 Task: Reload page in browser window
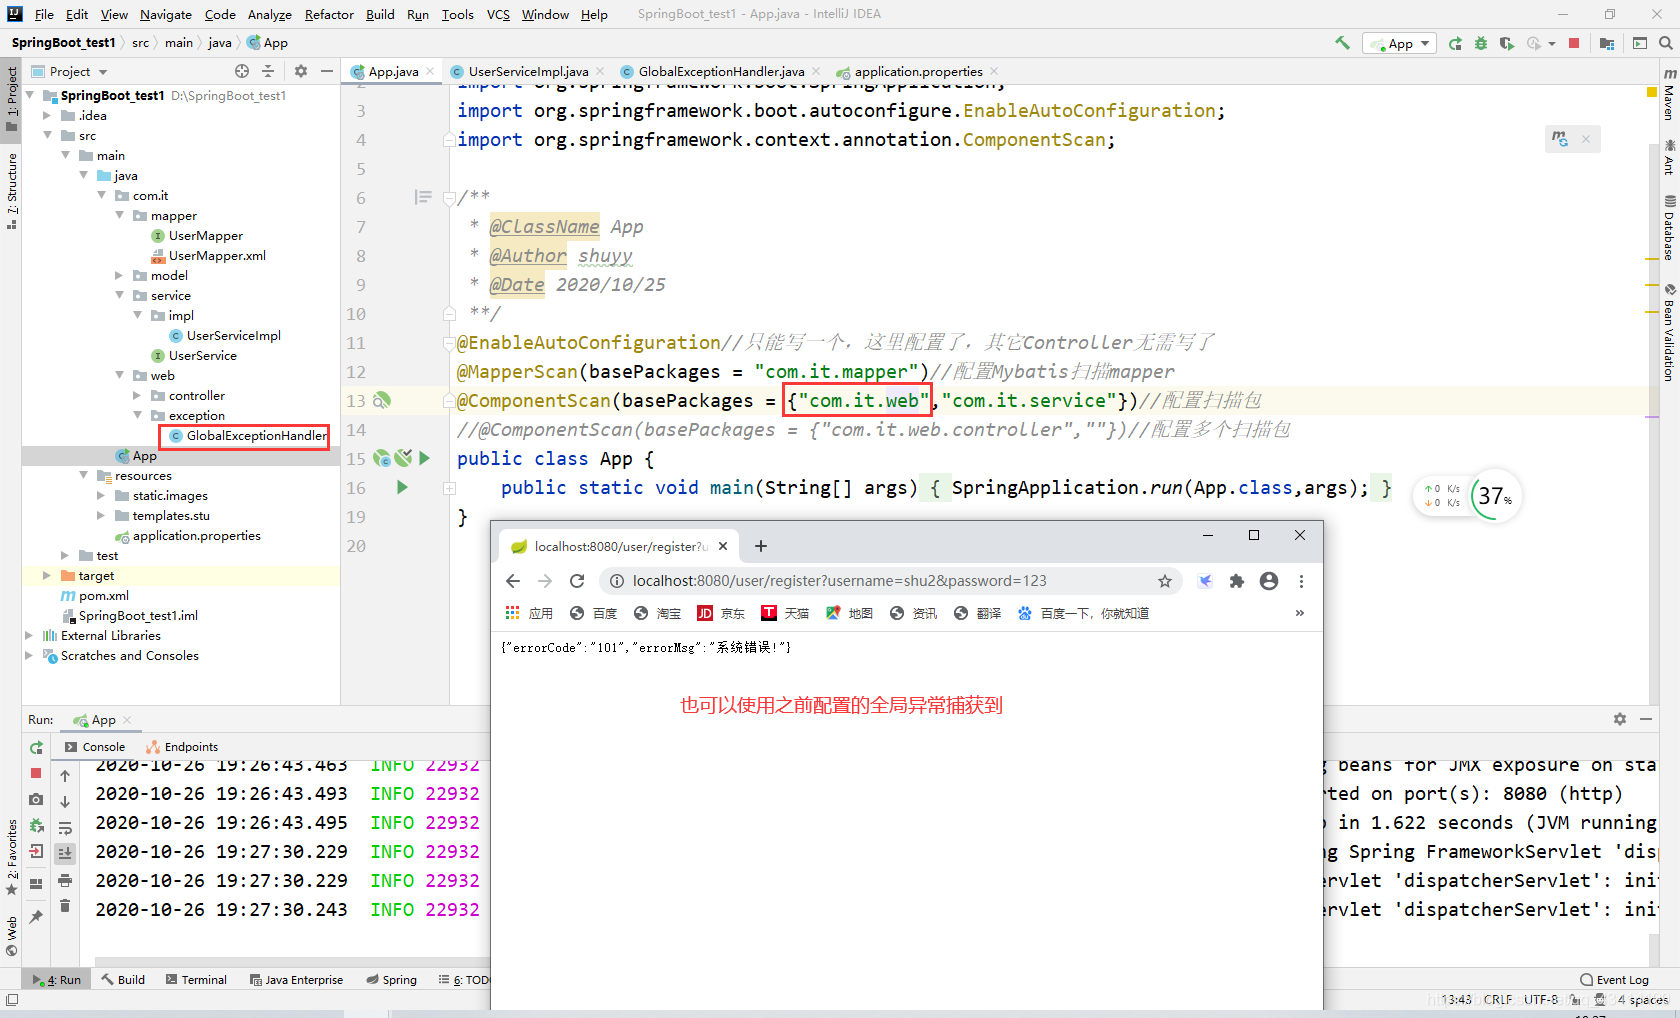click(577, 581)
